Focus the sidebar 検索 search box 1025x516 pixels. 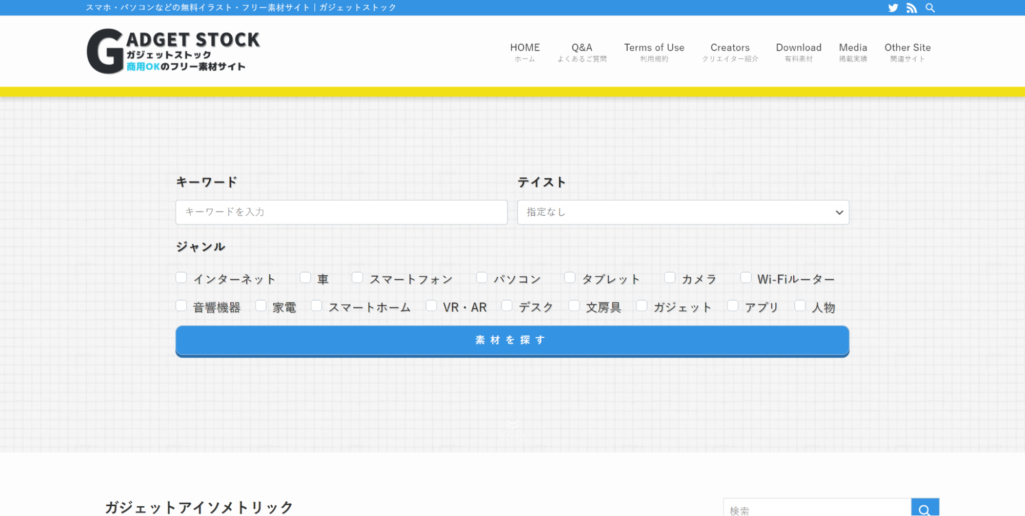click(x=816, y=509)
